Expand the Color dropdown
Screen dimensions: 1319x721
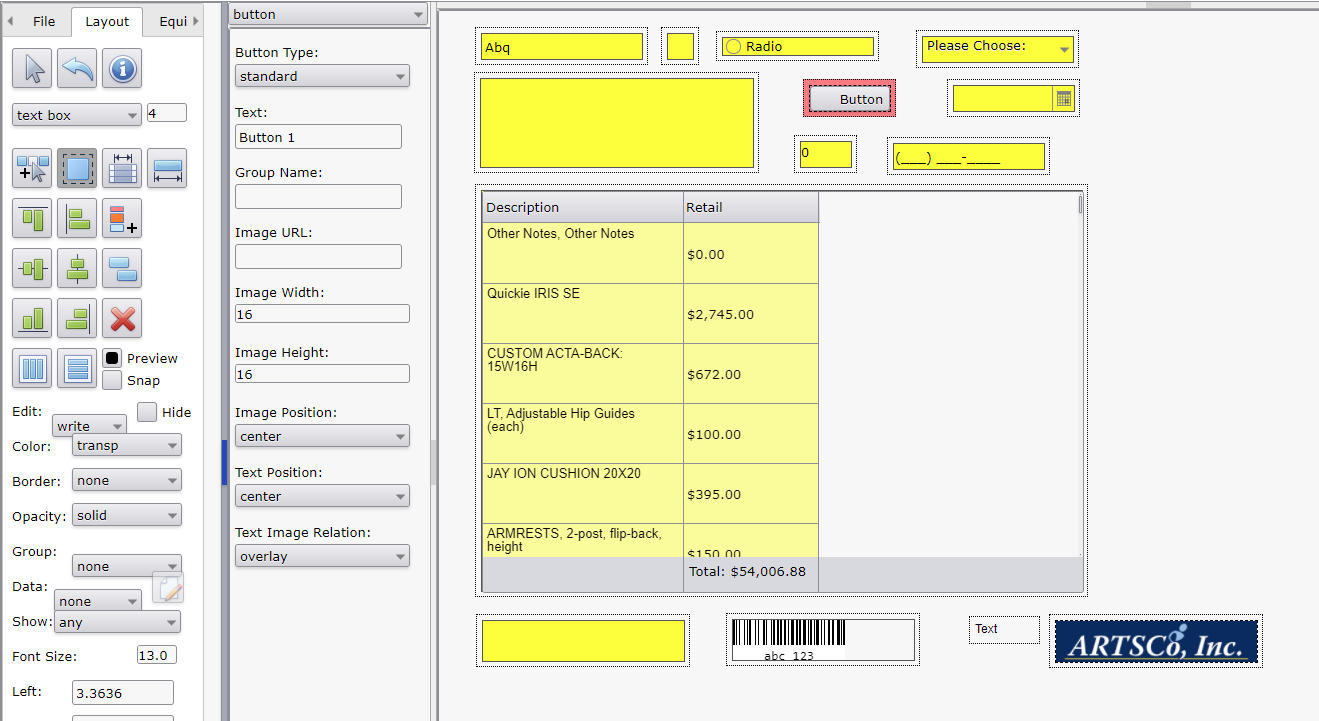(127, 445)
